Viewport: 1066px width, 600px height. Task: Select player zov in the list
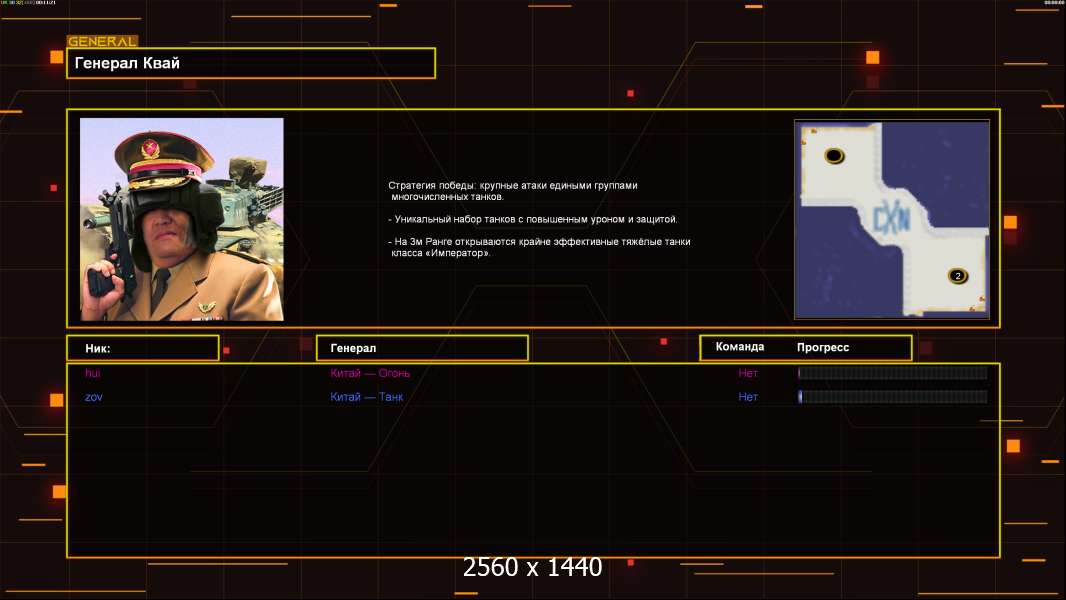tap(94, 397)
